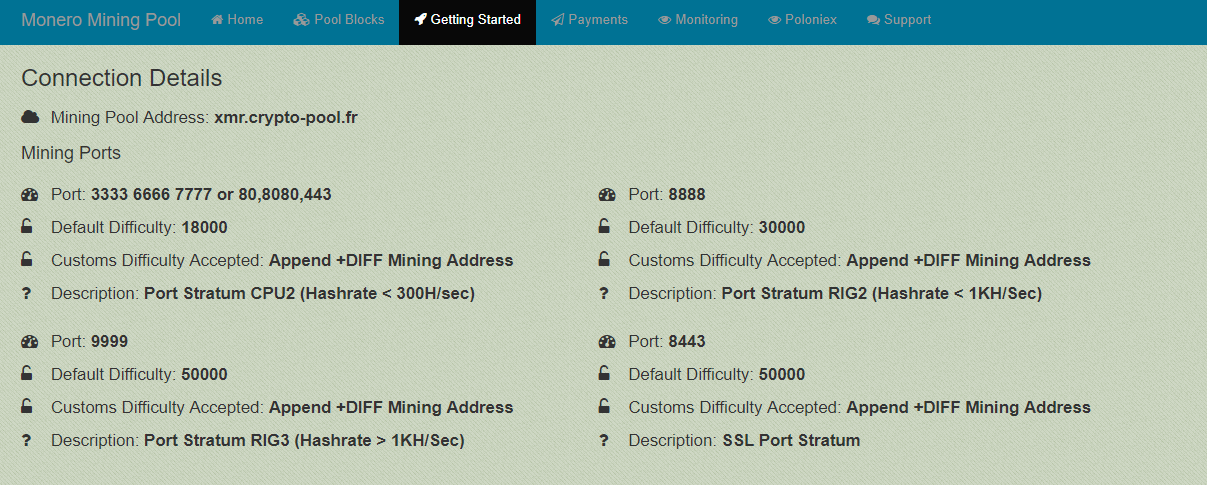Click the cubes icon beside Pool Blocks
The height and width of the screenshot is (485, 1207).
tap(302, 20)
